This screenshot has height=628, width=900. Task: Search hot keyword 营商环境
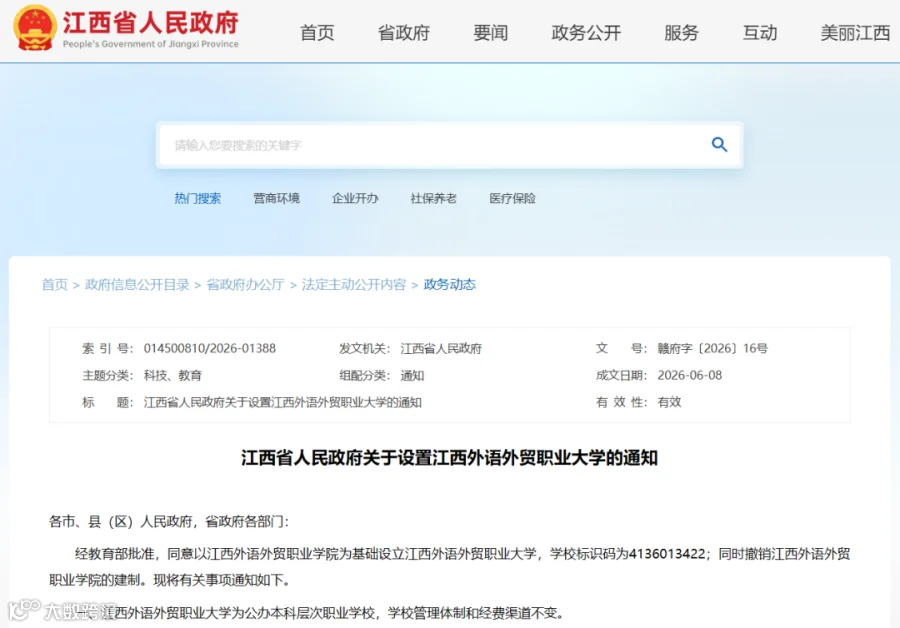coord(276,199)
